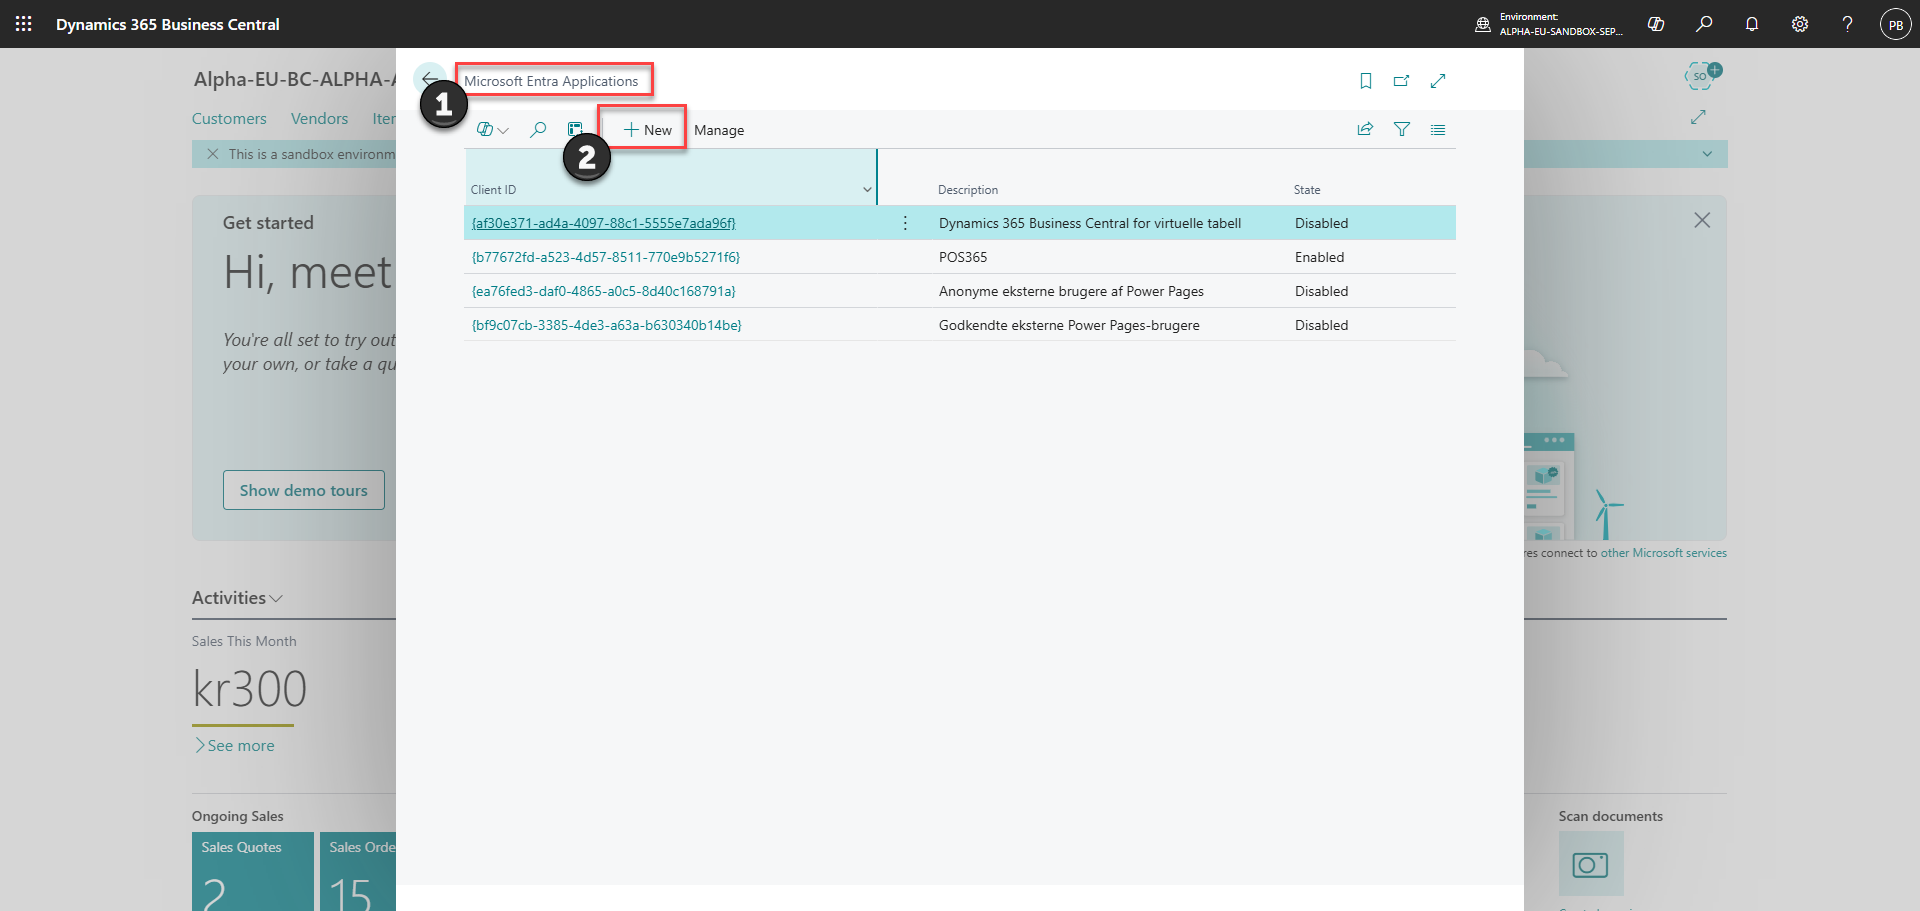The height and width of the screenshot is (911, 1920).
Task: Open Client ID column header dropdown
Action: tap(867, 190)
